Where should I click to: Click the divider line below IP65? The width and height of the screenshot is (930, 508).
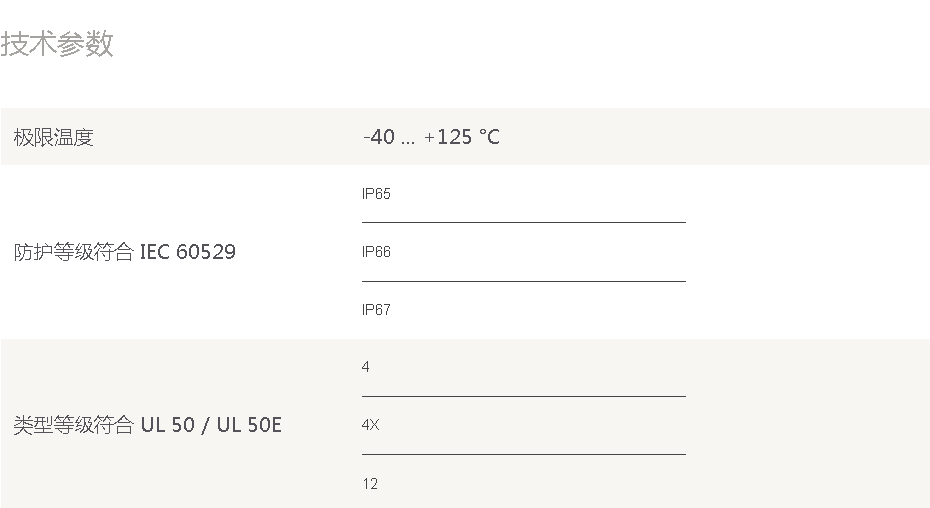click(x=523, y=222)
